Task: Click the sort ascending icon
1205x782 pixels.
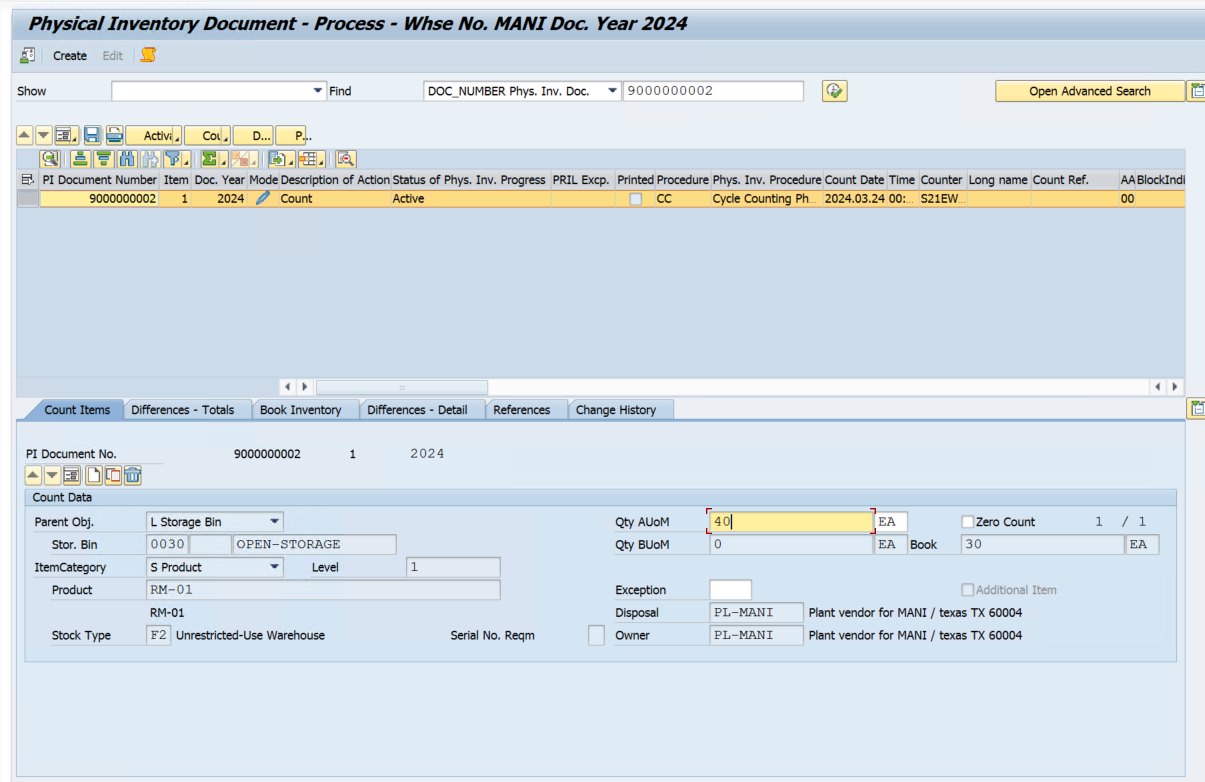Action: [x=80, y=159]
